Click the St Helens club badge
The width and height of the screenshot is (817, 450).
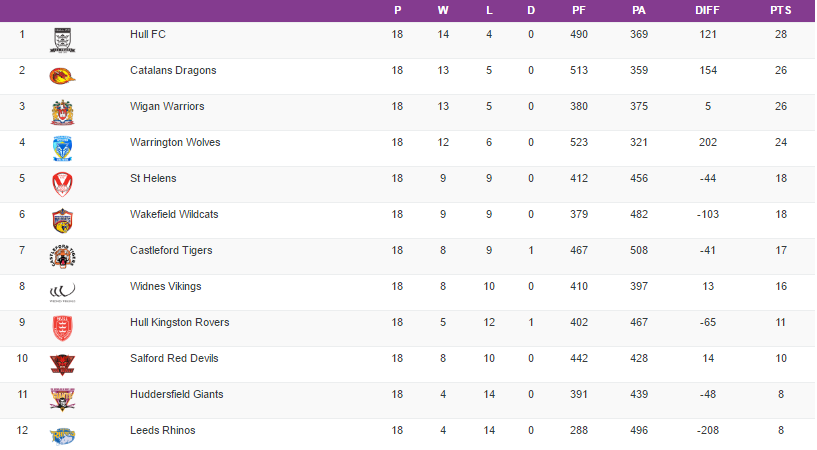click(x=62, y=184)
